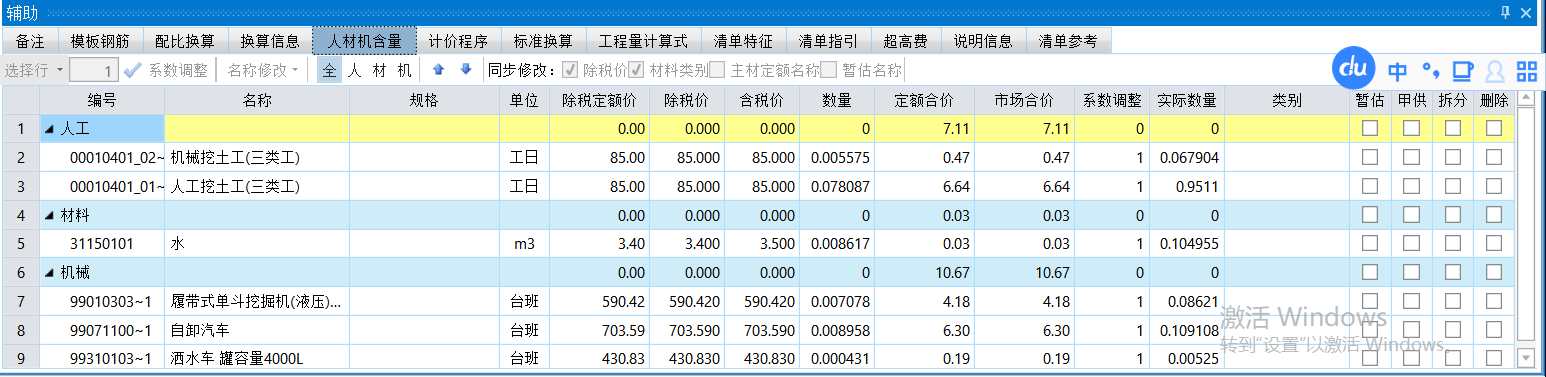Switch to the 模板钢筋 tab
Image resolution: width=1546 pixels, height=377 pixels.
tap(100, 41)
